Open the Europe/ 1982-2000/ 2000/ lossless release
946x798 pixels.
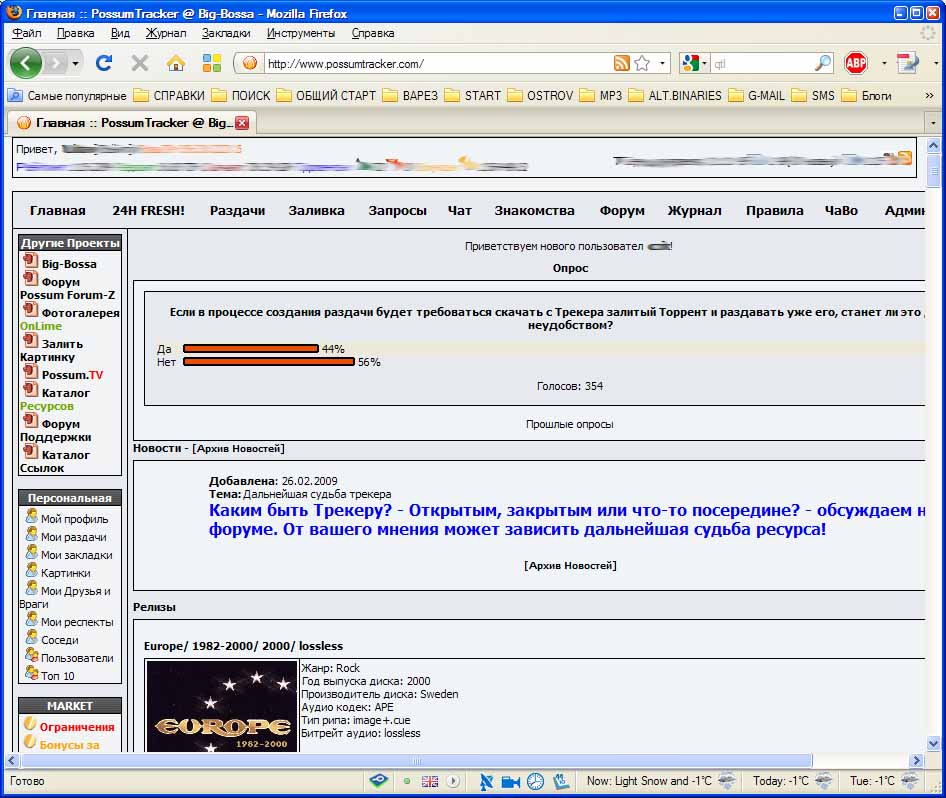click(x=243, y=646)
